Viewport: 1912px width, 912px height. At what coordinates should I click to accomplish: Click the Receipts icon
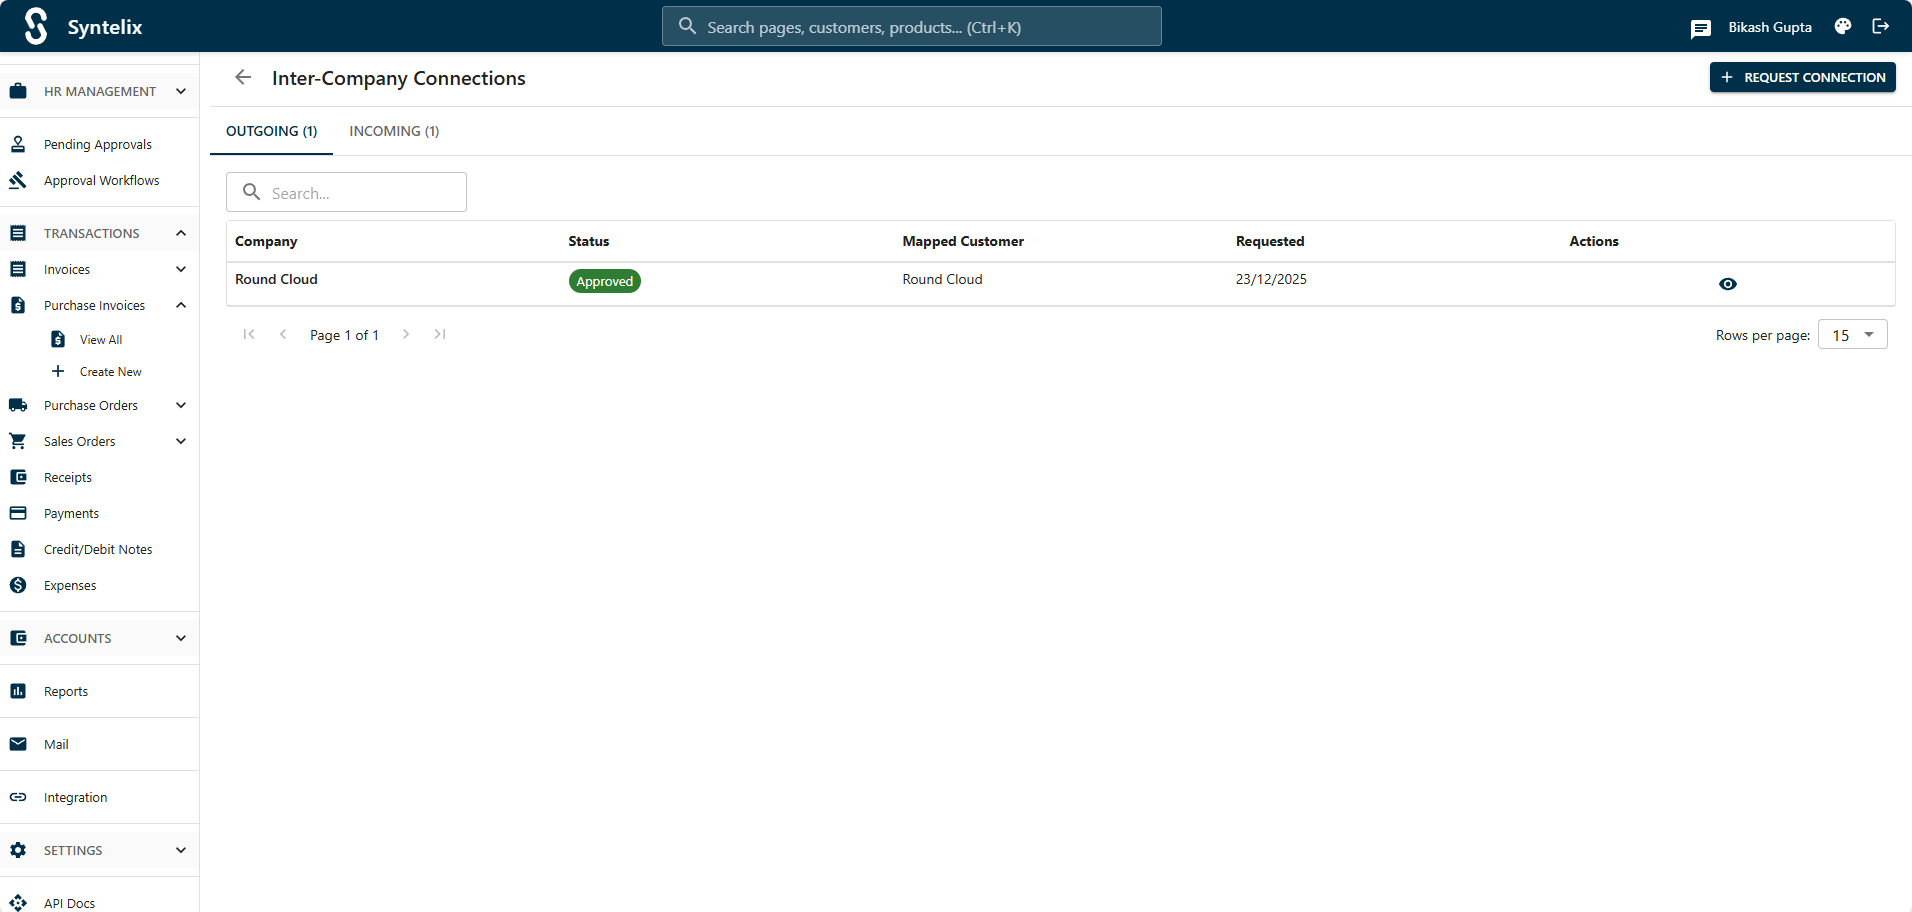pos(18,477)
